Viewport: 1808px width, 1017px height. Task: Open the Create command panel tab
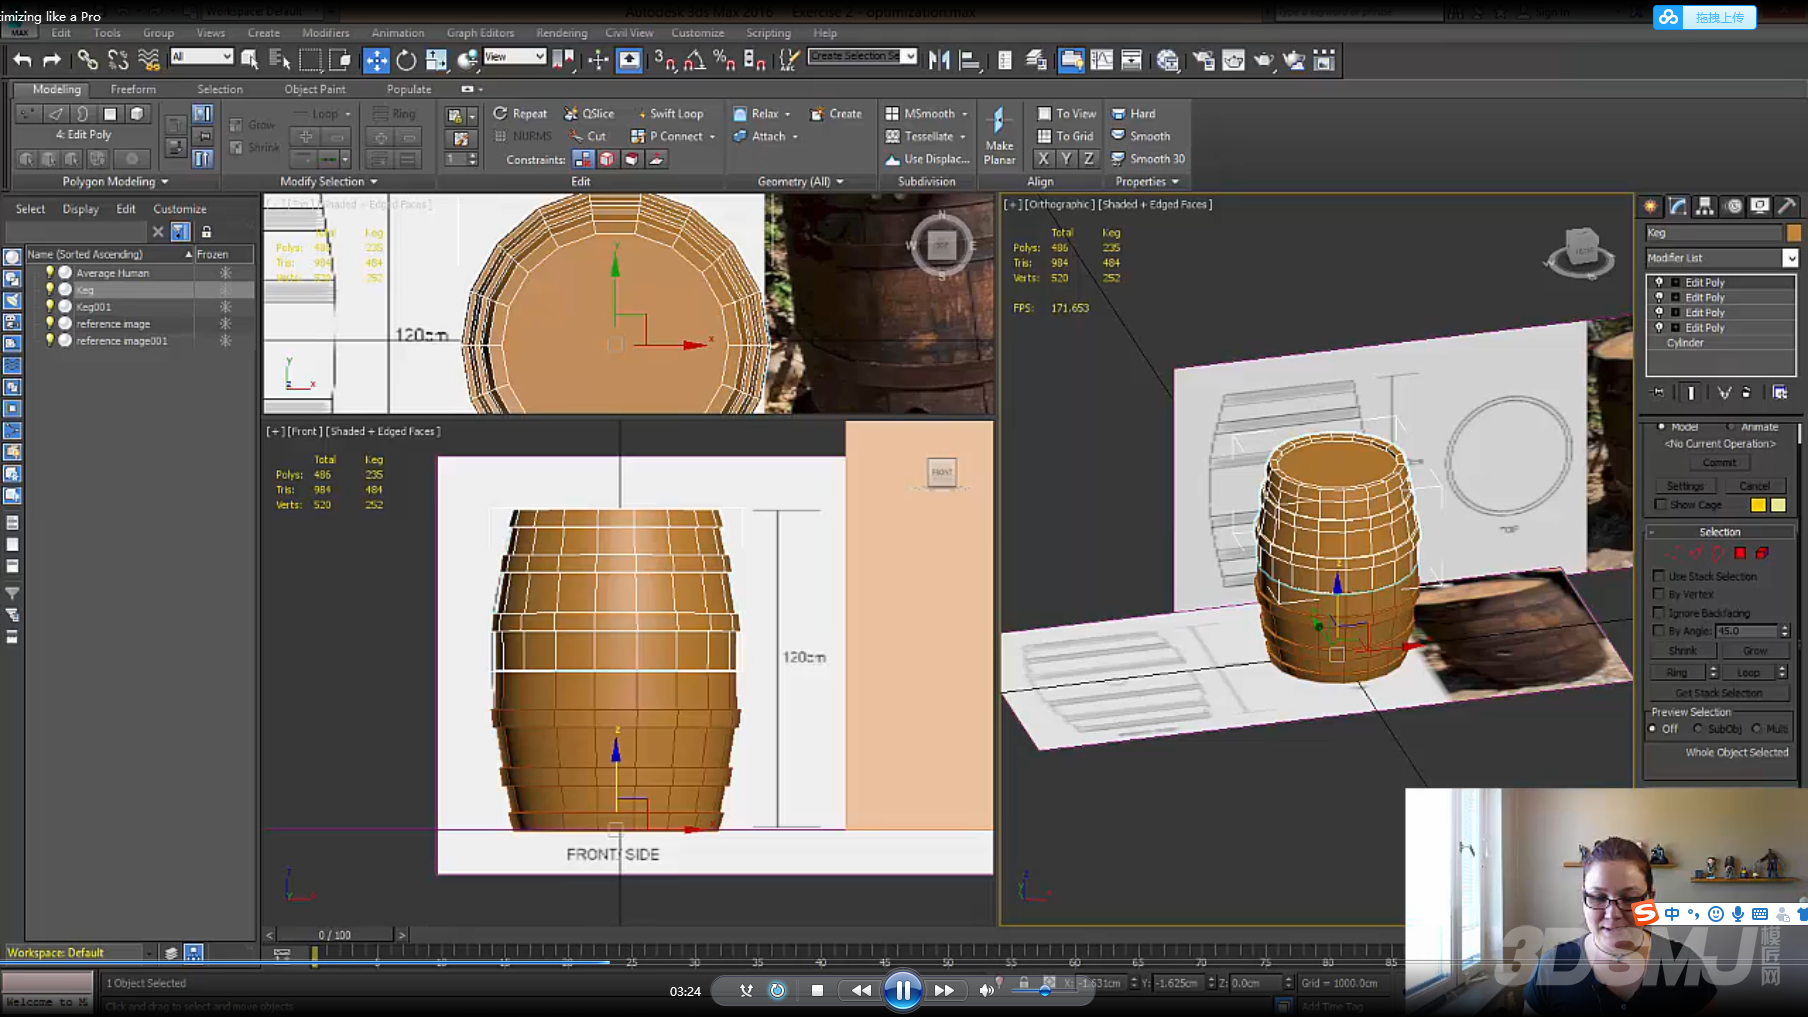pyautogui.click(x=1650, y=206)
